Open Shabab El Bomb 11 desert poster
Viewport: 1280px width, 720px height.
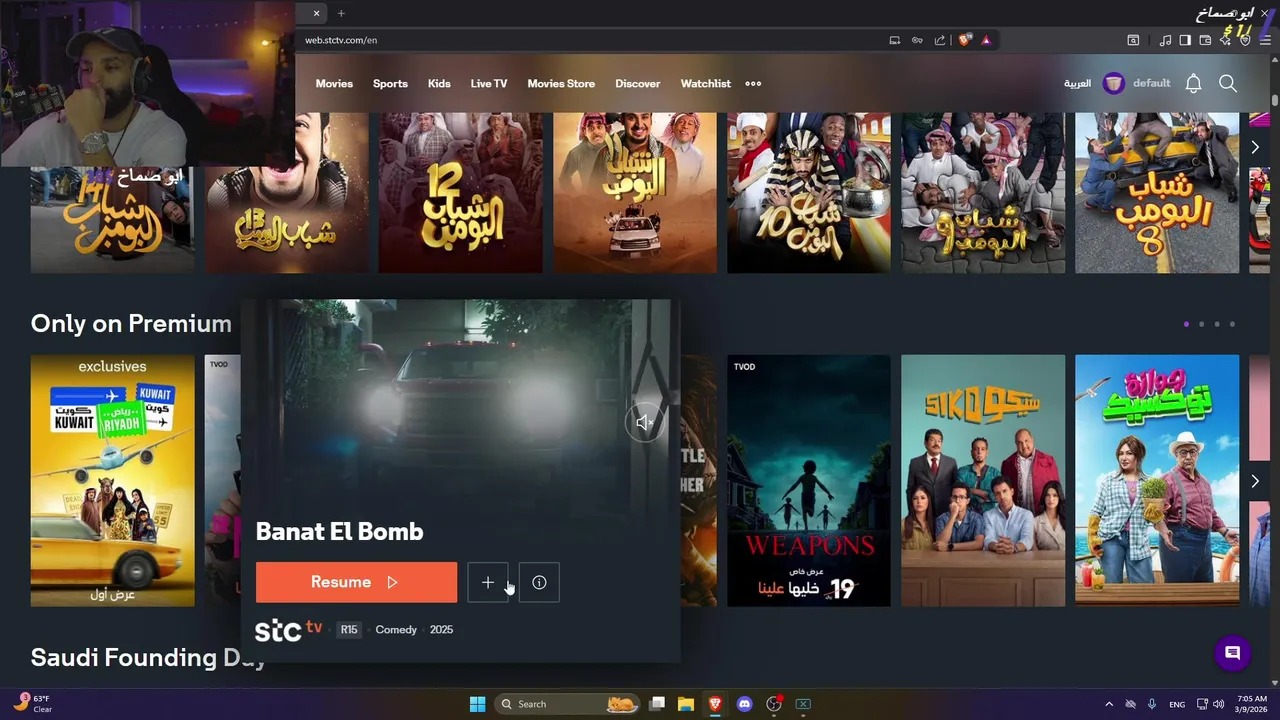pos(635,192)
